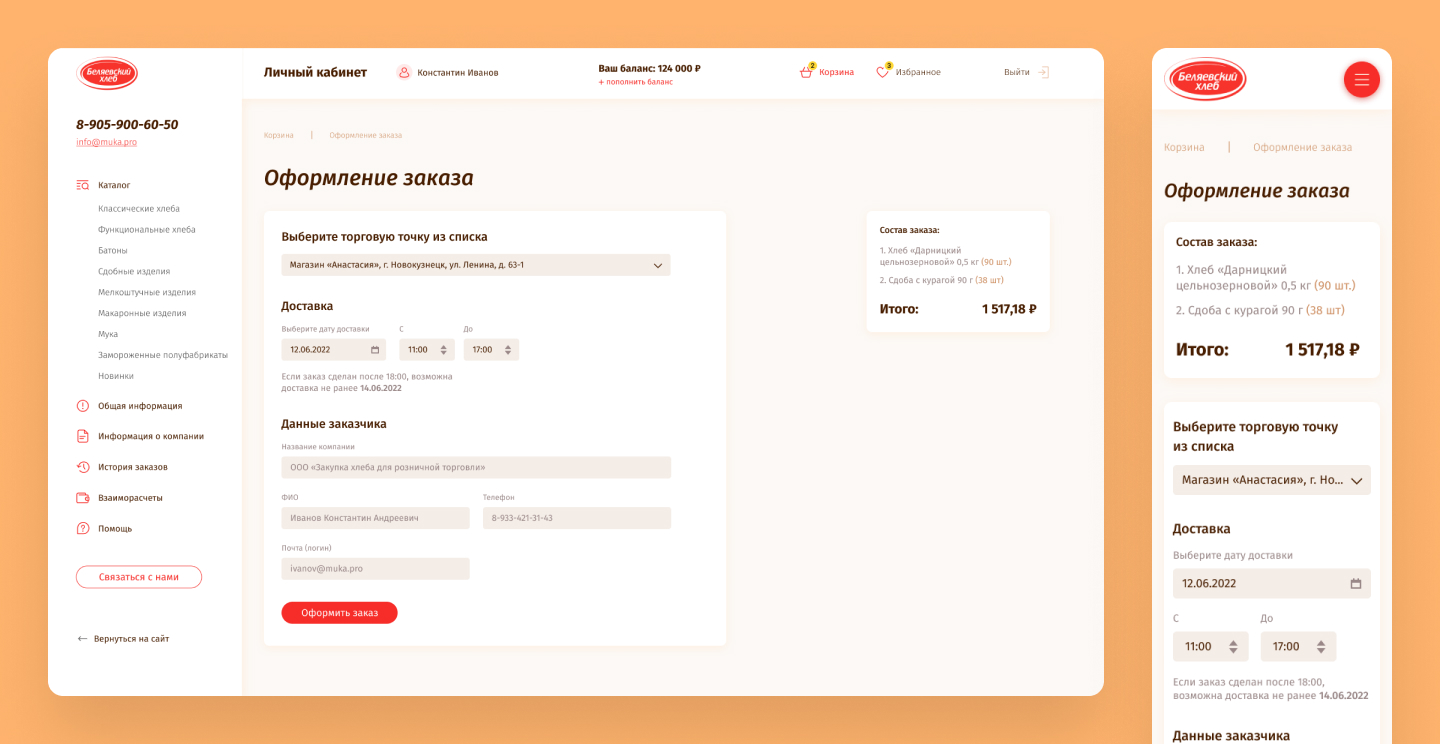The image size is (1440, 744).
Task: Click the Телефон input field
Action: [x=577, y=518]
